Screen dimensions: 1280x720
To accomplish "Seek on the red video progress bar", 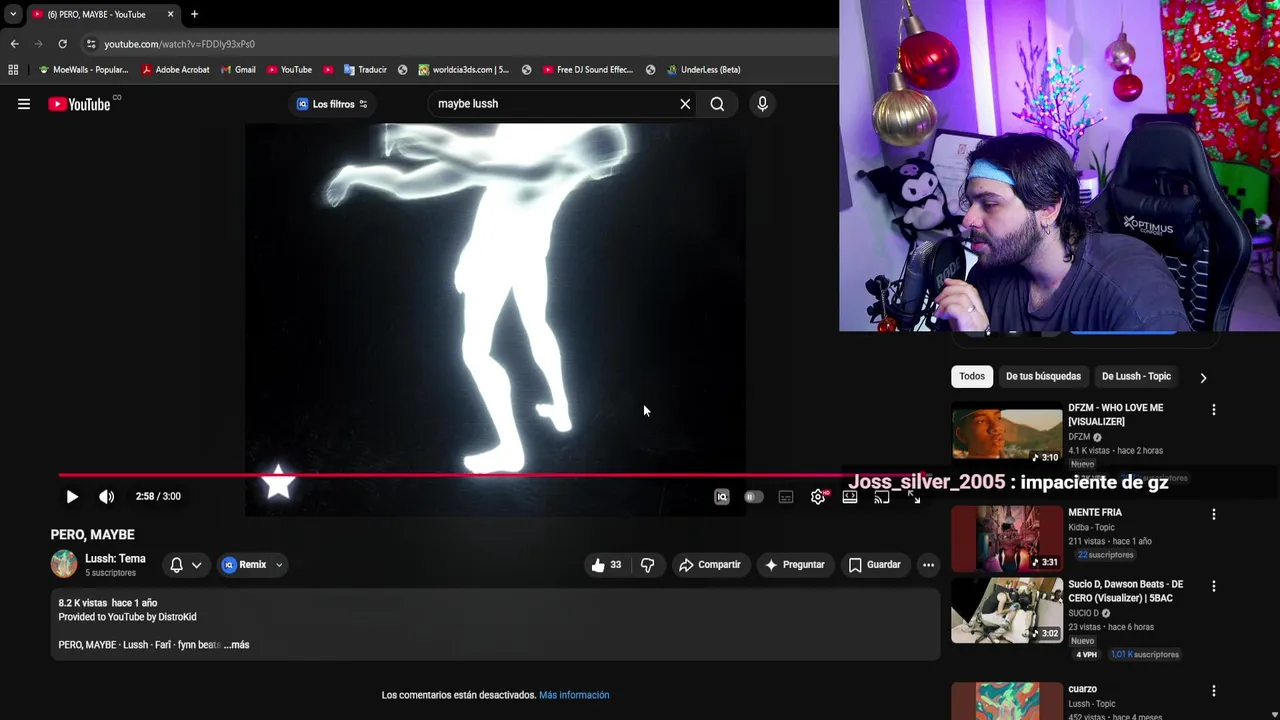I will click(490, 476).
